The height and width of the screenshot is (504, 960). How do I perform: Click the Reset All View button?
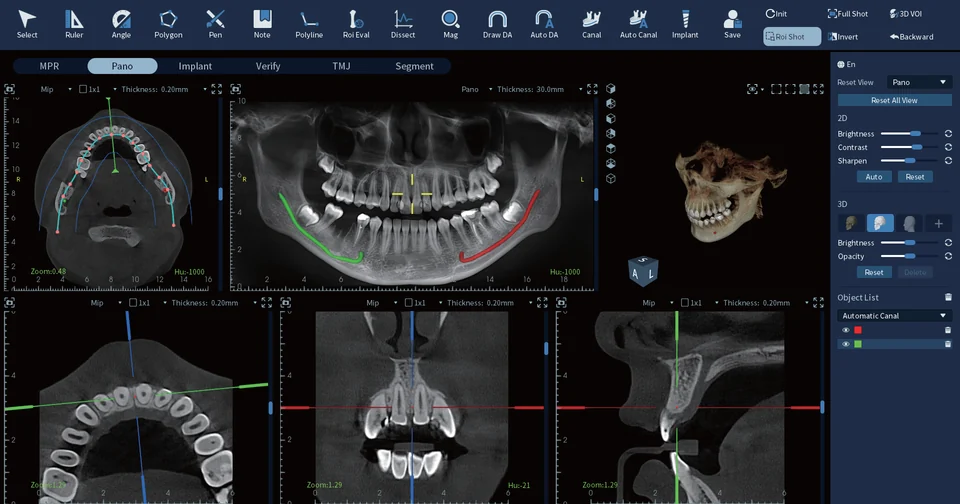tap(894, 100)
